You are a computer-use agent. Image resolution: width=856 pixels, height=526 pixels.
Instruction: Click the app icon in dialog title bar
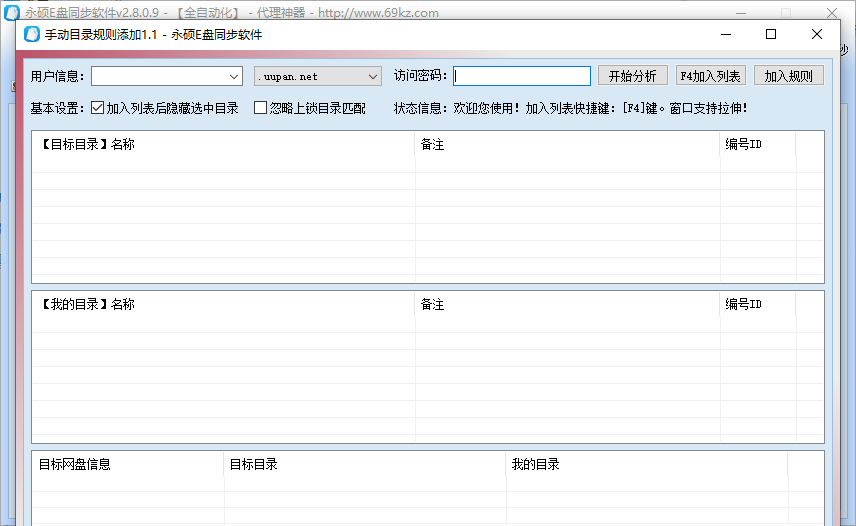[31, 34]
